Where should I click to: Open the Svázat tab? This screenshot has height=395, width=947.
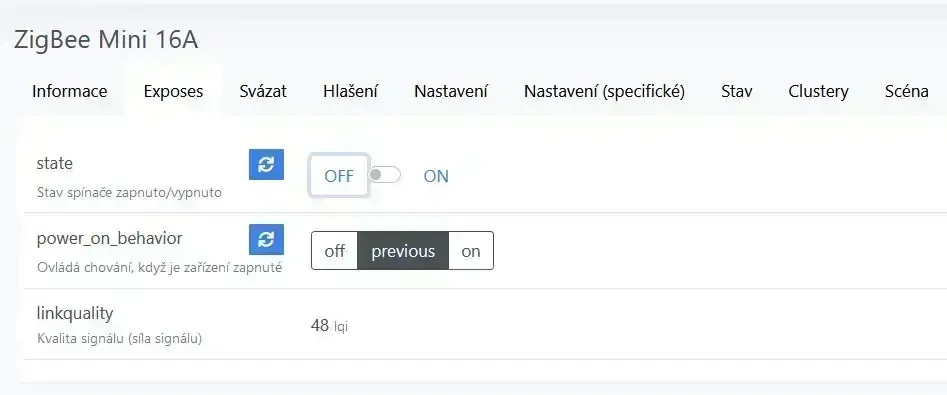click(x=263, y=91)
